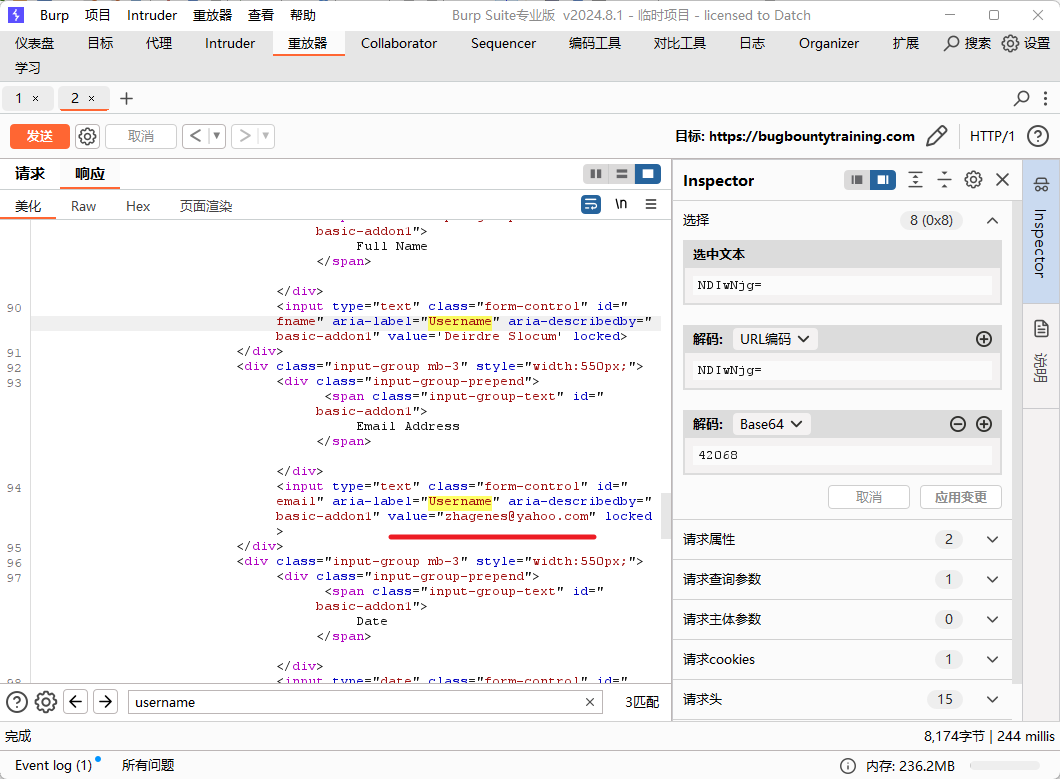Open the URL编码 decode type dropdown
Image resolution: width=1060 pixels, height=779 pixels.
click(x=775, y=339)
